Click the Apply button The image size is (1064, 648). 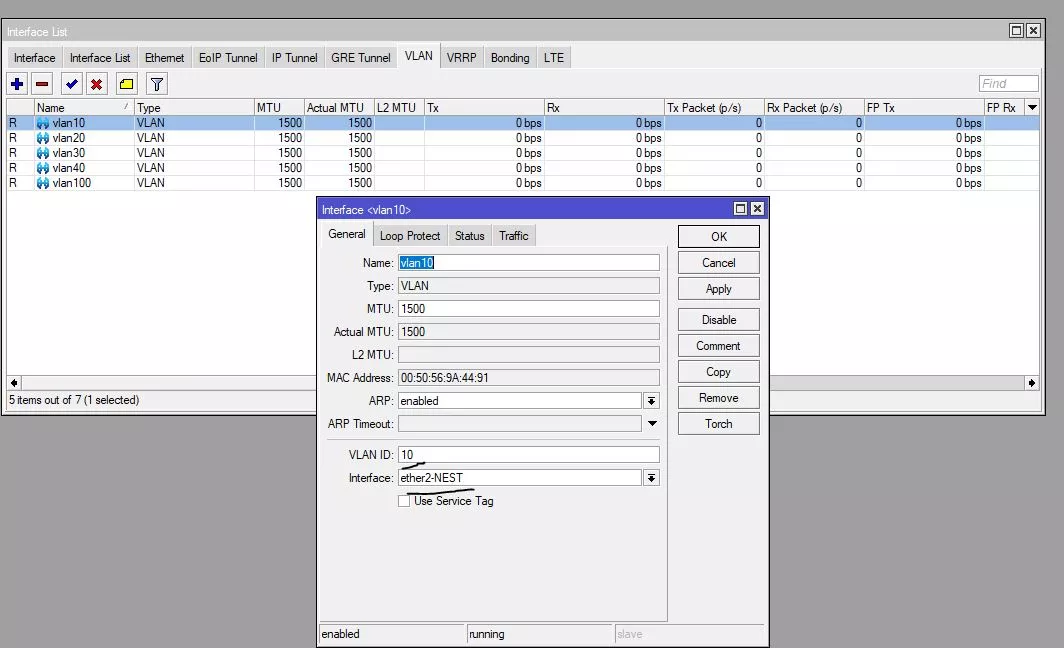(719, 289)
